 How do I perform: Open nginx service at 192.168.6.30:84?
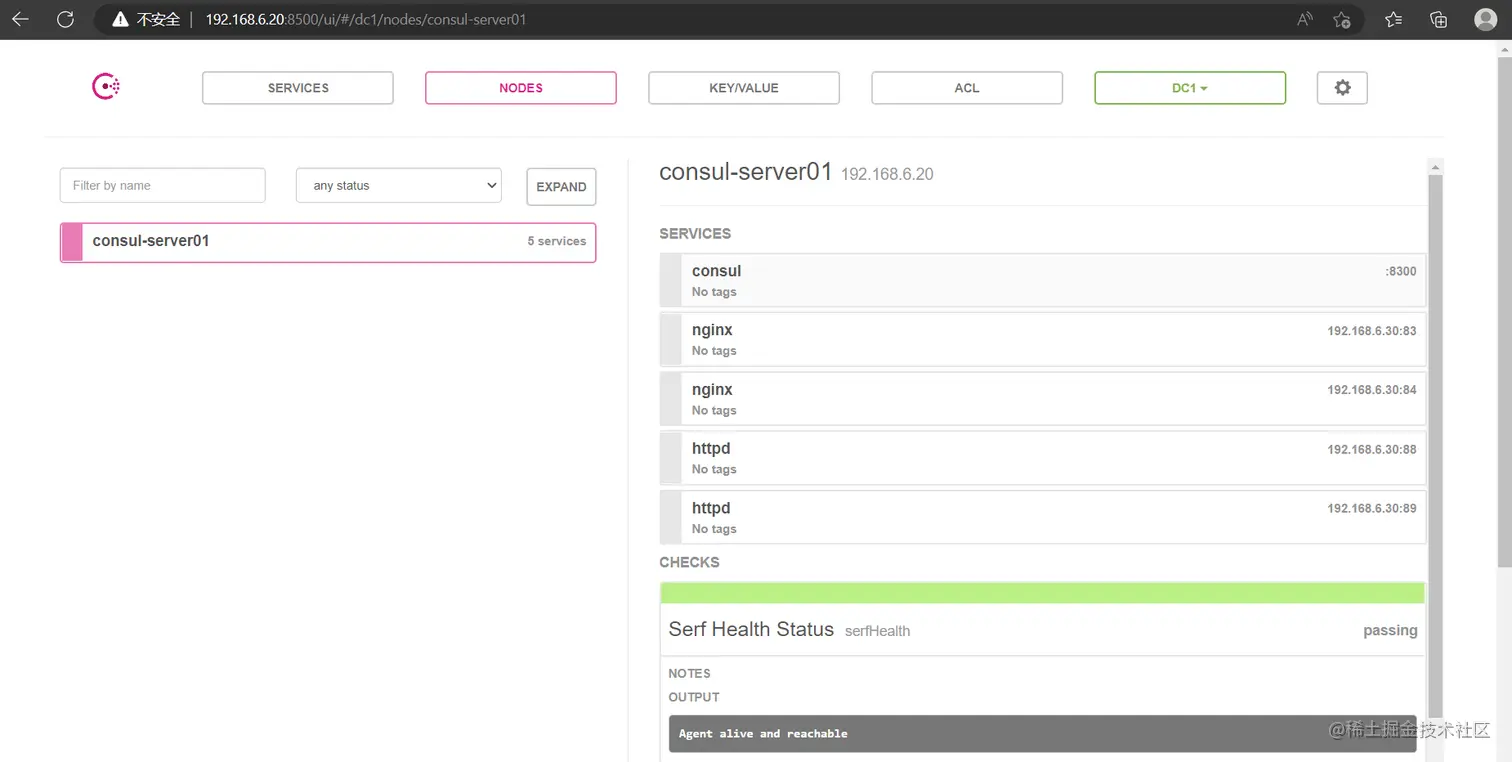click(1043, 399)
